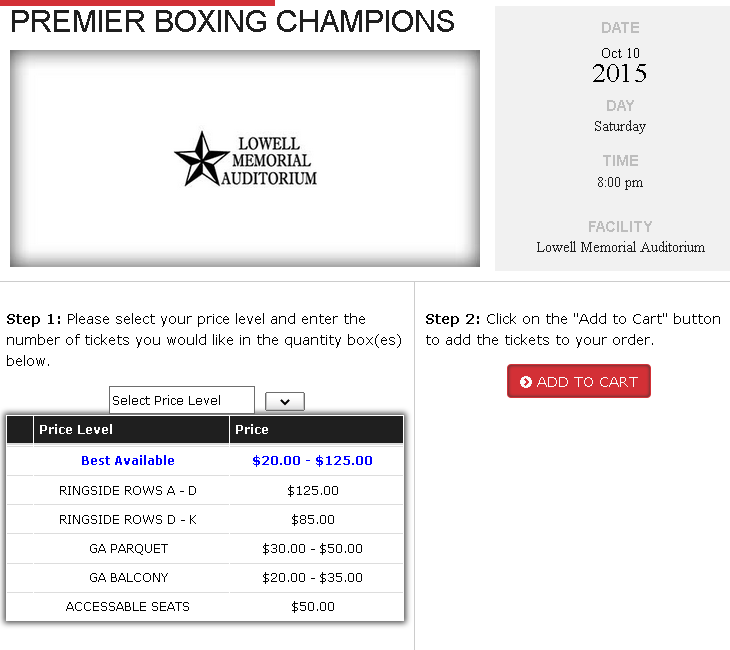Click the $125.00 ringside price cell
This screenshot has height=650, width=730.
313,490
